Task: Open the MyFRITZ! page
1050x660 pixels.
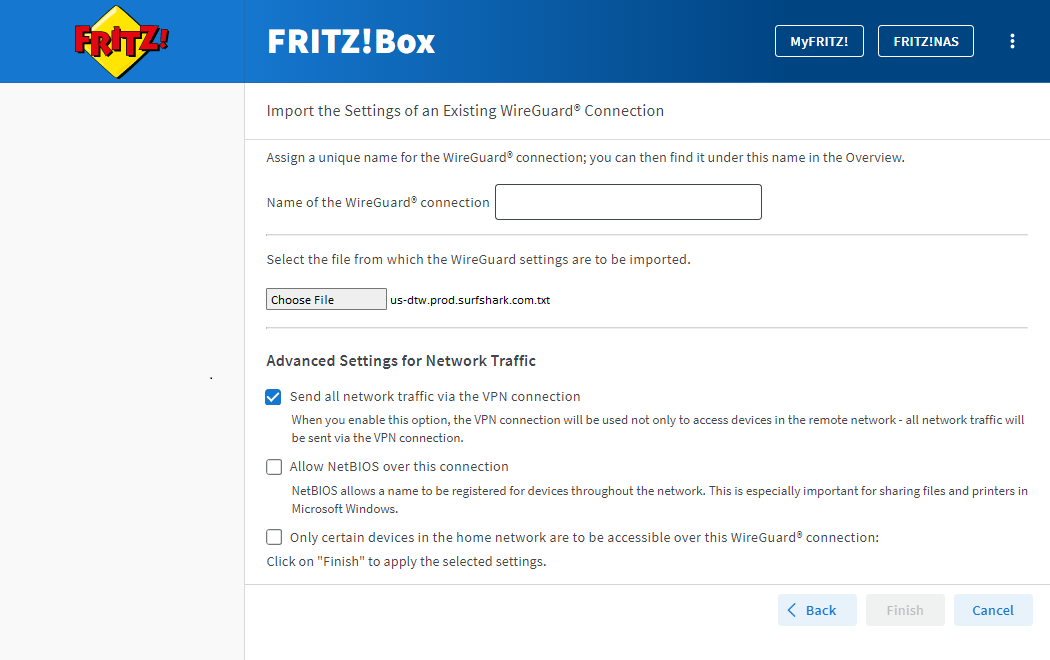Action: [x=819, y=41]
